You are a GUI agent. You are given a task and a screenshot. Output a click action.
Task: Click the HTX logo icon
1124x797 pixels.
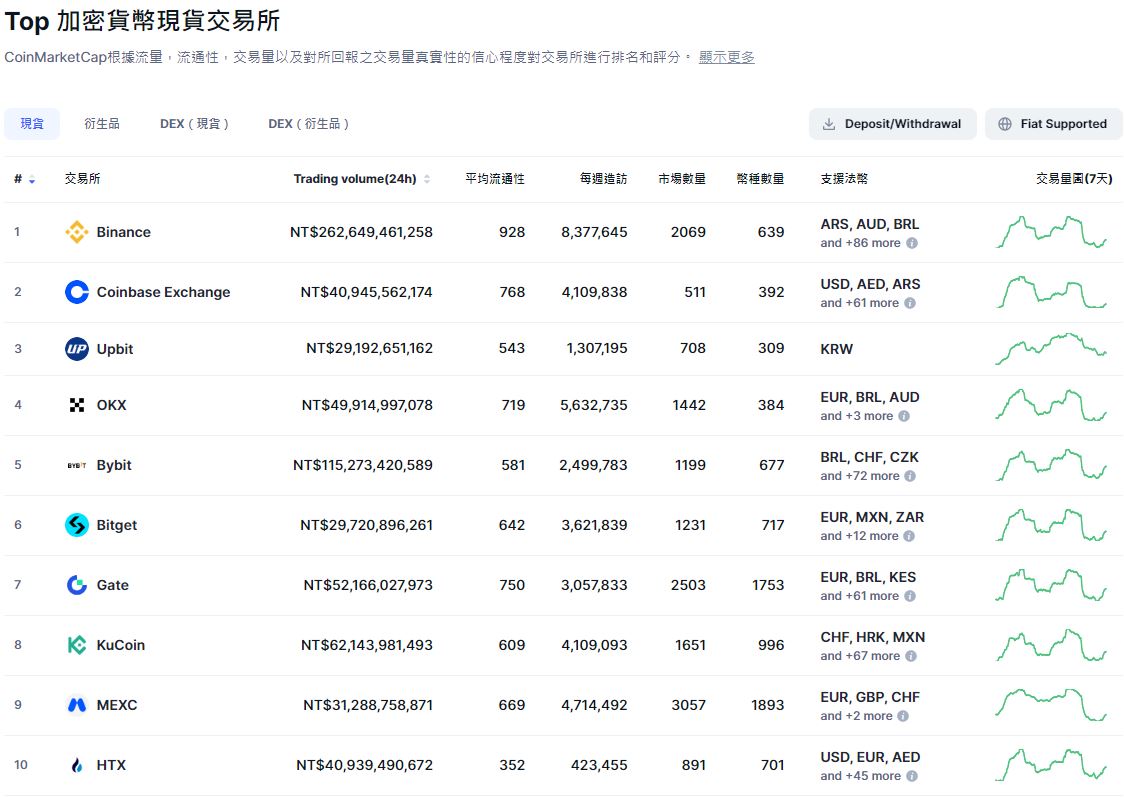tap(77, 765)
